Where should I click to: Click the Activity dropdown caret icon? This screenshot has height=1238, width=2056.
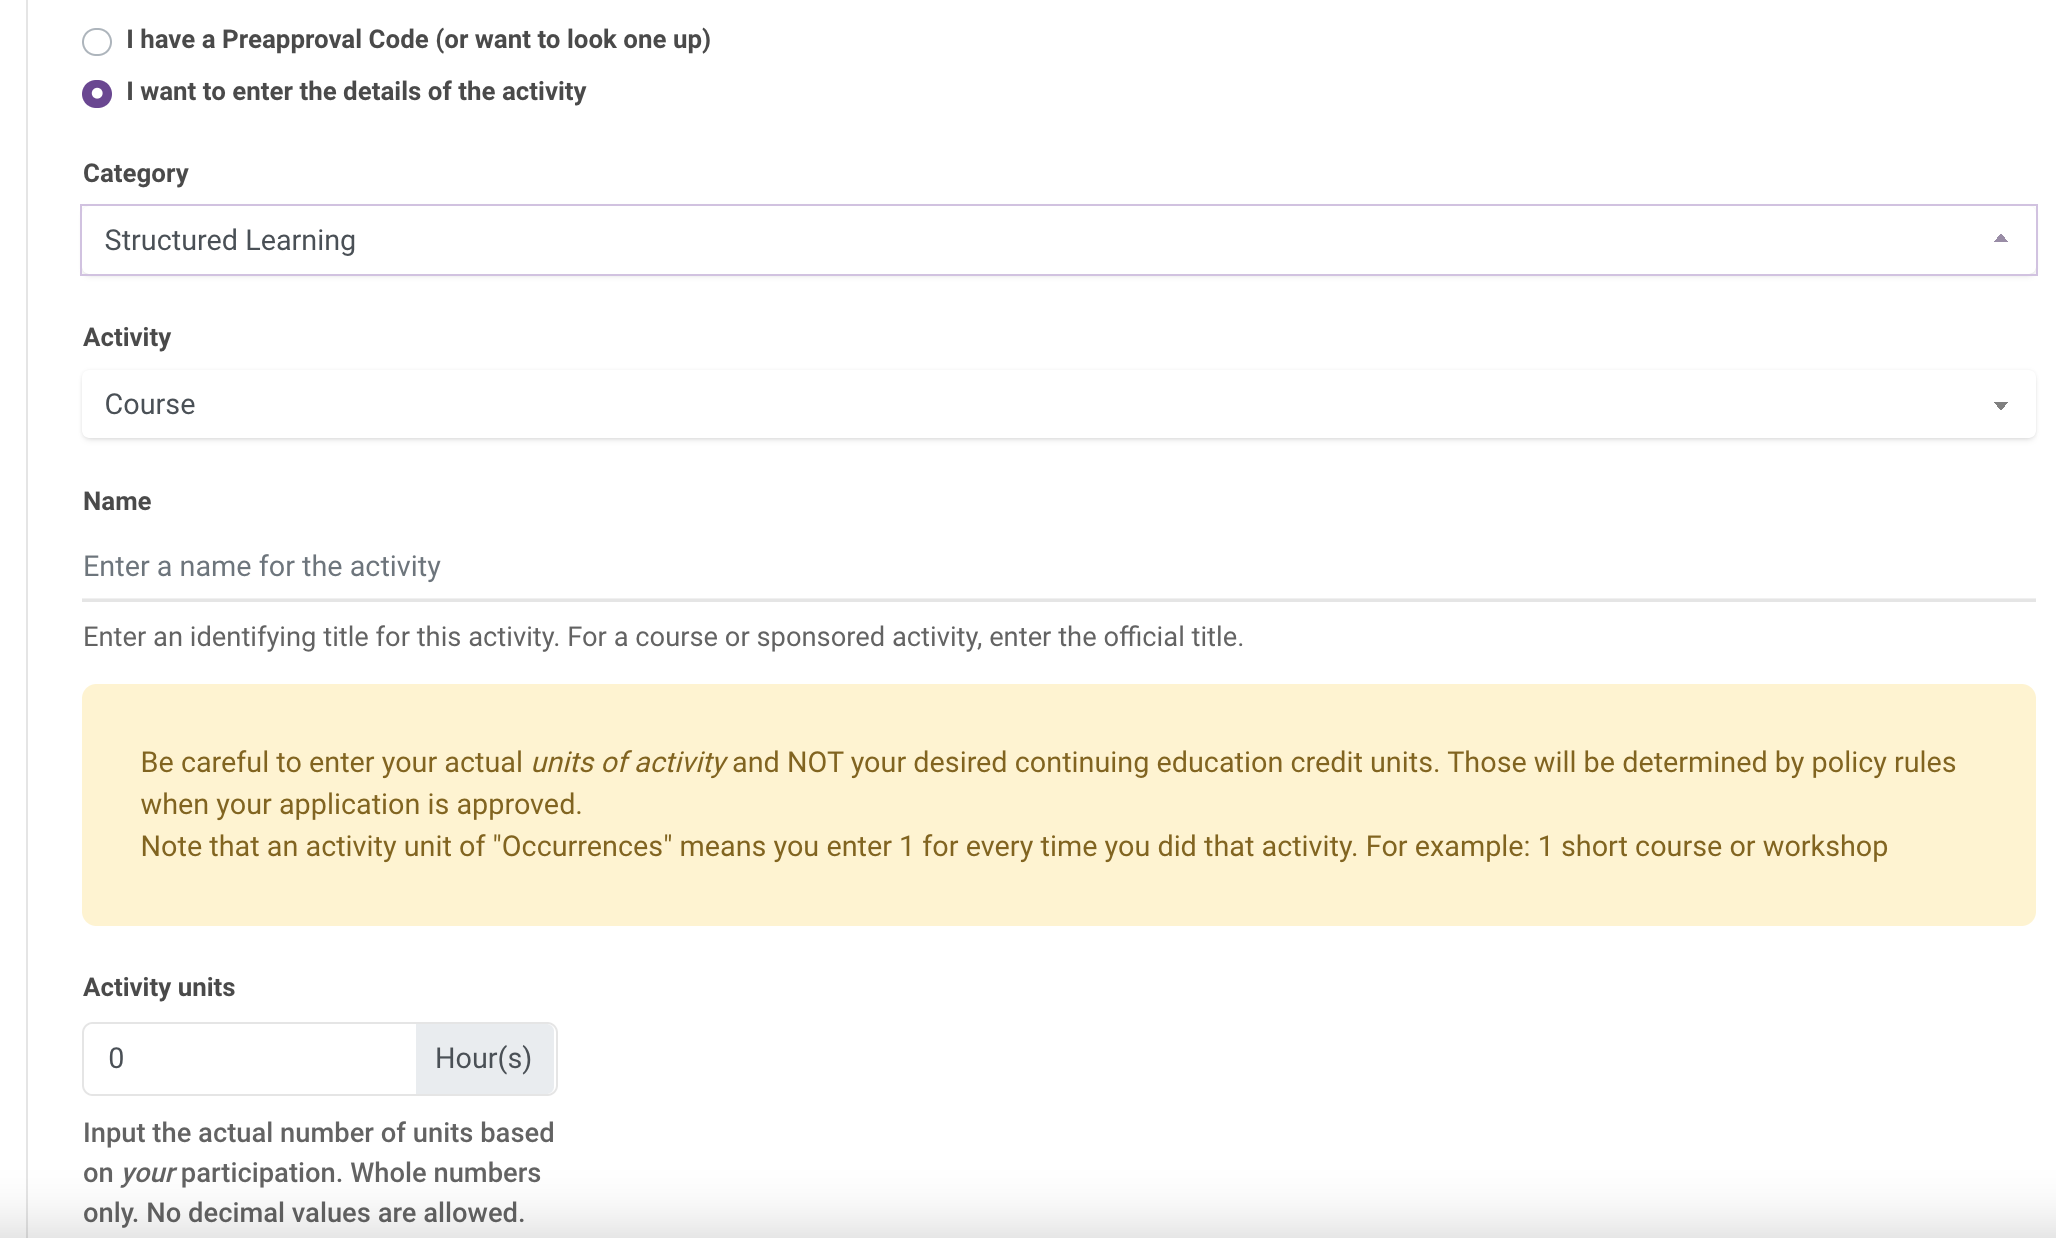(2001, 405)
